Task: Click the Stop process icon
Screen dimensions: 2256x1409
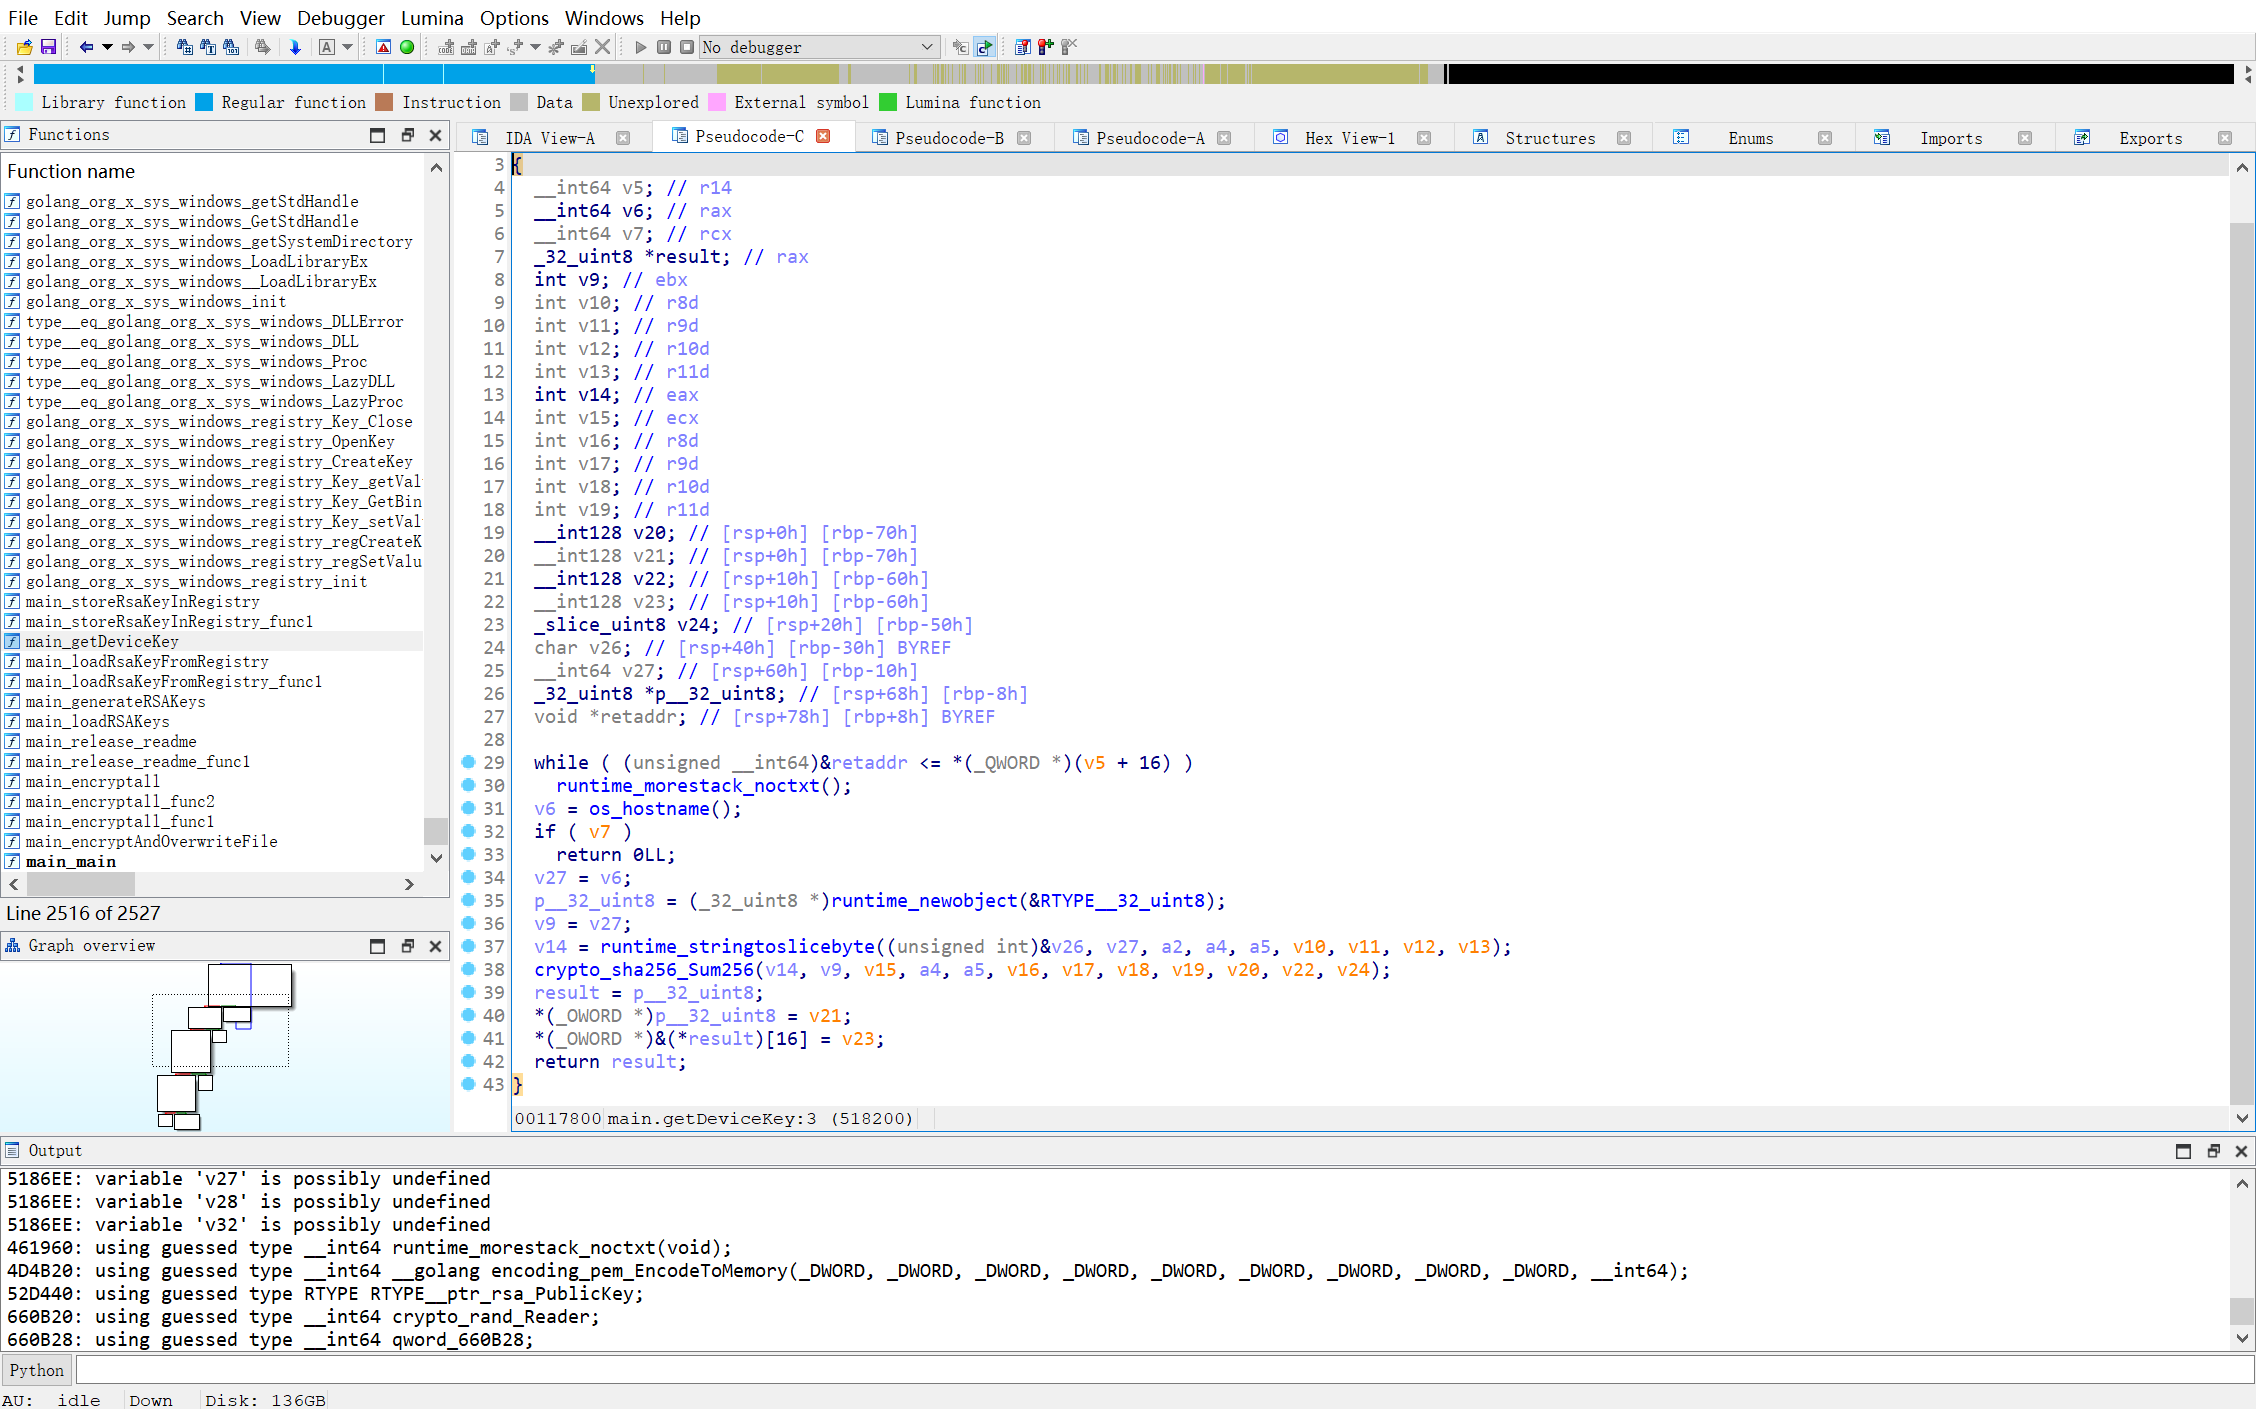Action: (x=687, y=47)
